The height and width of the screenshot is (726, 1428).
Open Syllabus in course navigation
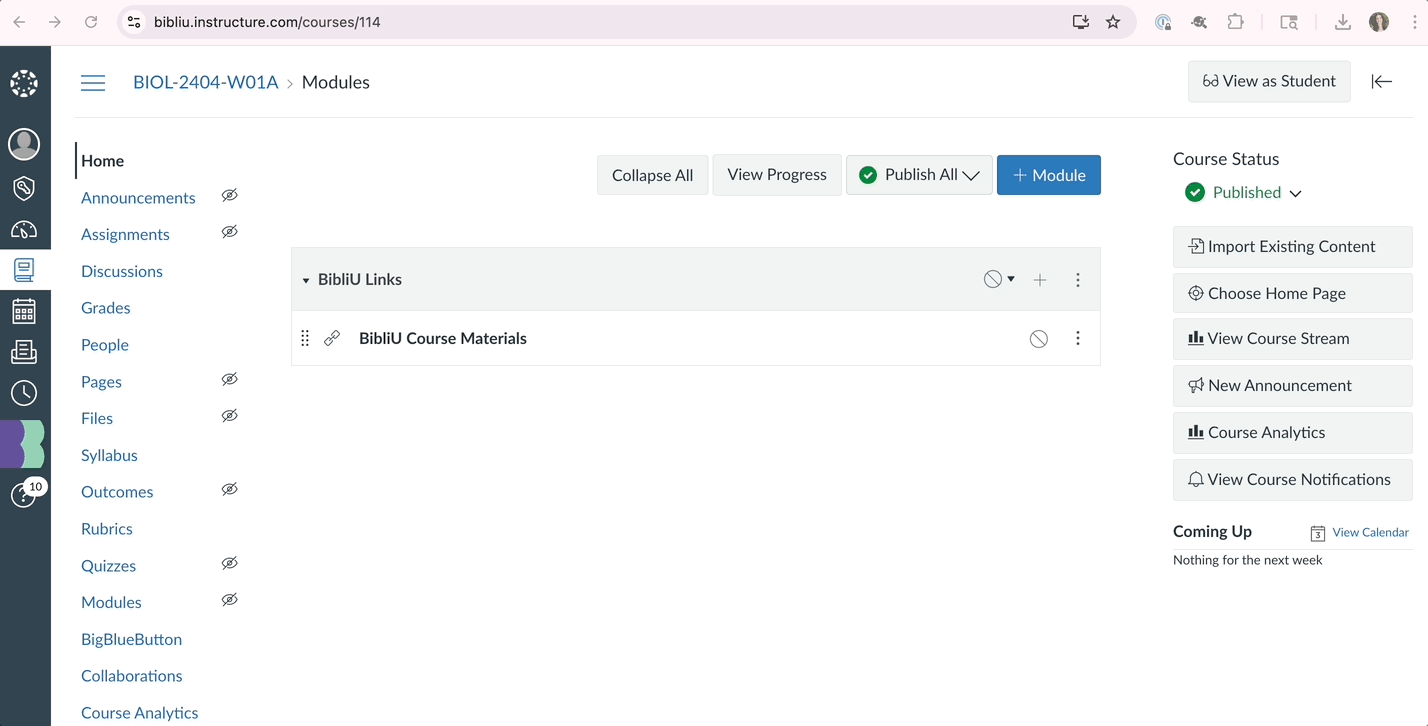(109, 455)
